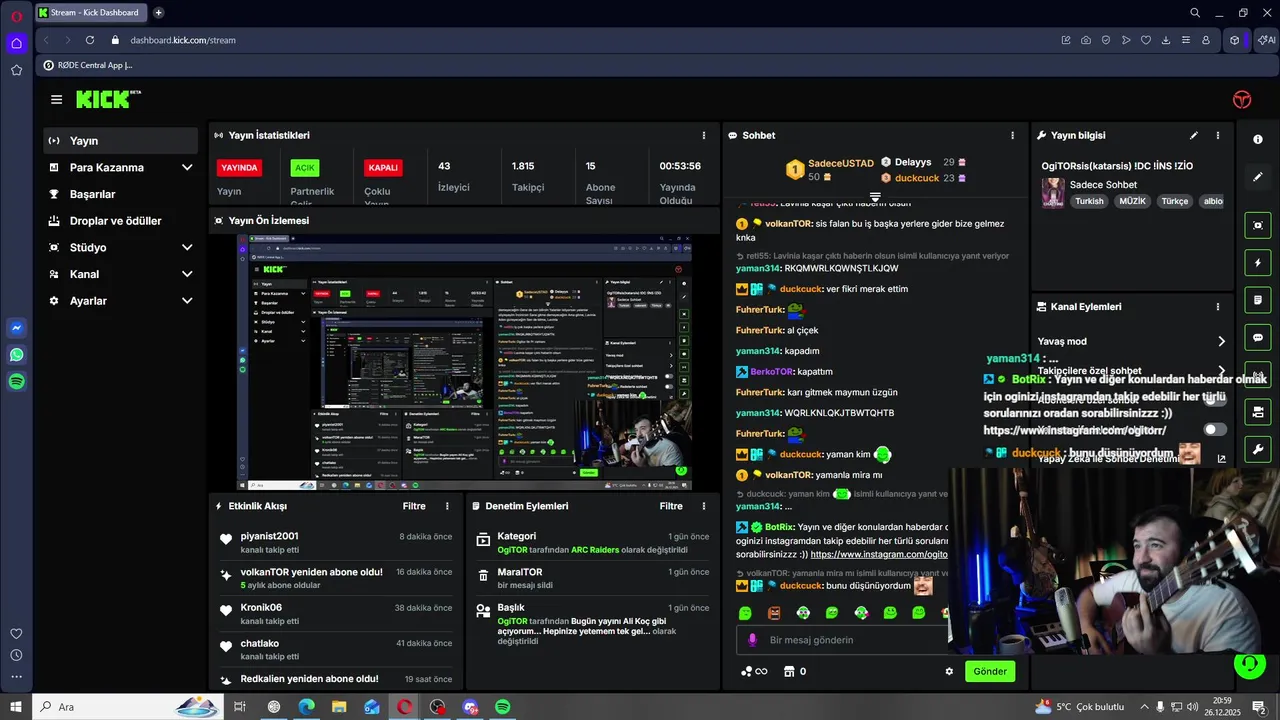1280x720 pixels.
Task: Click the chat settings gear icon
Action: (x=949, y=671)
